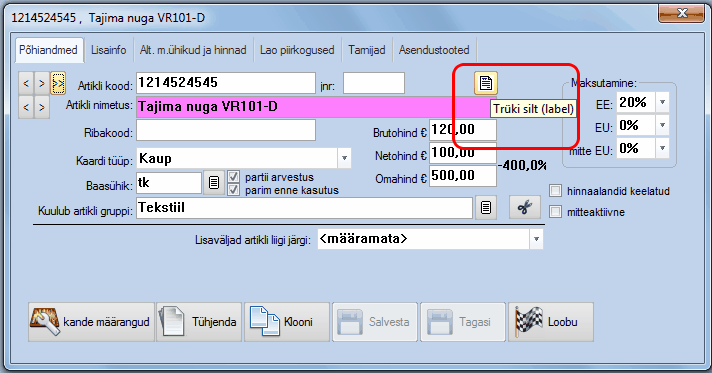Screen dimensions: 712x373
Task: Open kande määrangud settings
Action: tap(91, 322)
